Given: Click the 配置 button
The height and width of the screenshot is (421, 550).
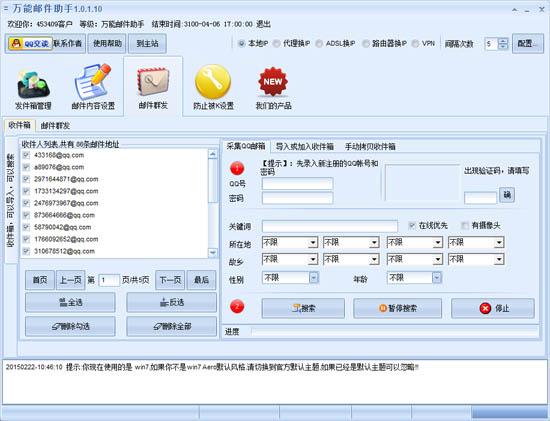Looking at the screenshot, I should tap(528, 44).
